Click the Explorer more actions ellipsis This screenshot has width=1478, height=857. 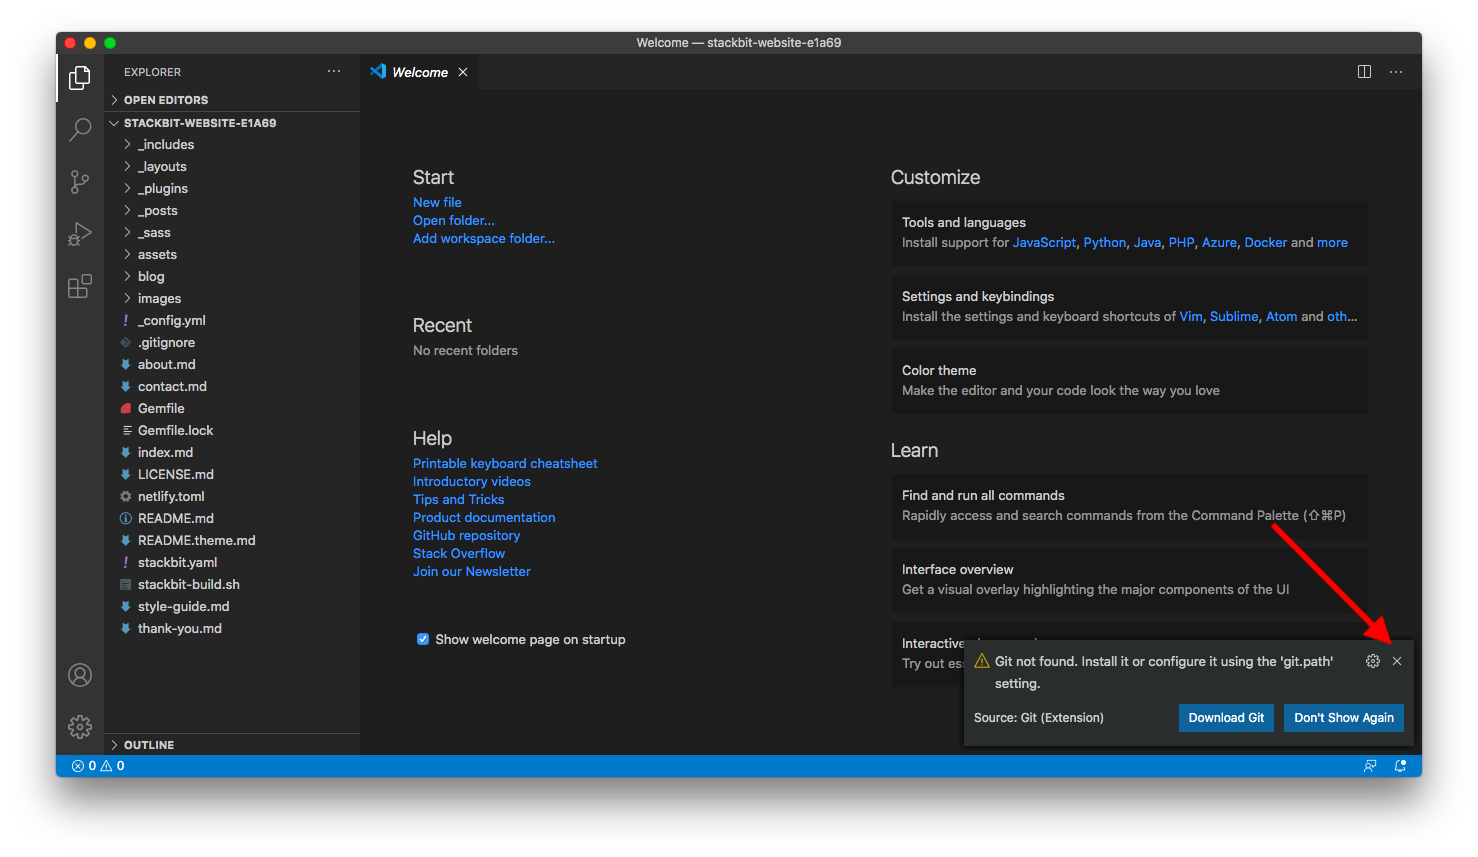[334, 72]
